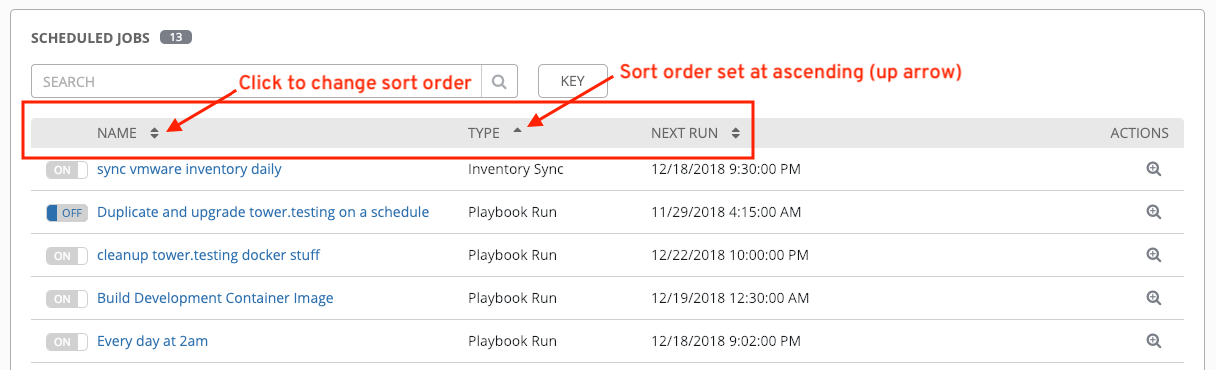Toggle schedule for Every day at 2am
Screen dimensions: 1216x370
point(67,342)
